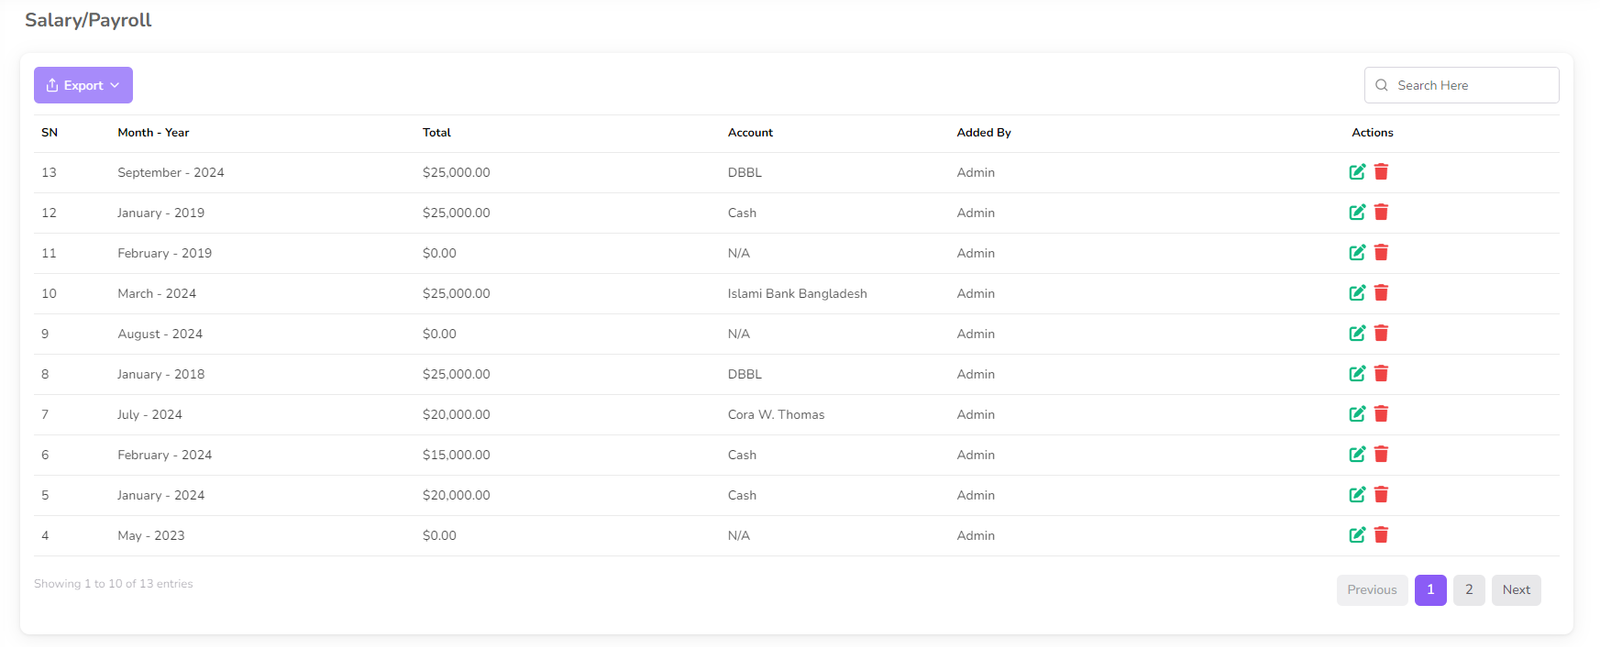Delete the August - 2024 payroll entry
1600x647 pixels.
tap(1381, 333)
